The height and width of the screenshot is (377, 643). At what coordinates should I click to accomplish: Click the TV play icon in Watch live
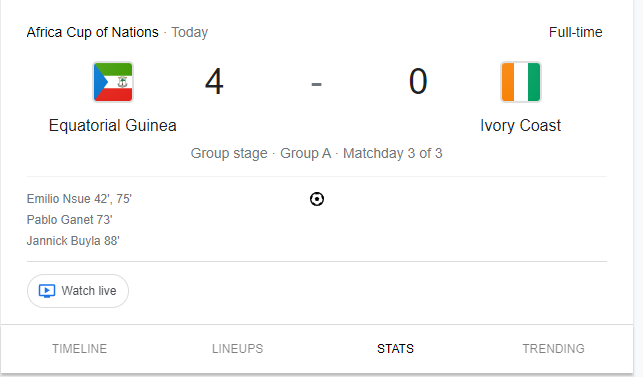coord(47,291)
